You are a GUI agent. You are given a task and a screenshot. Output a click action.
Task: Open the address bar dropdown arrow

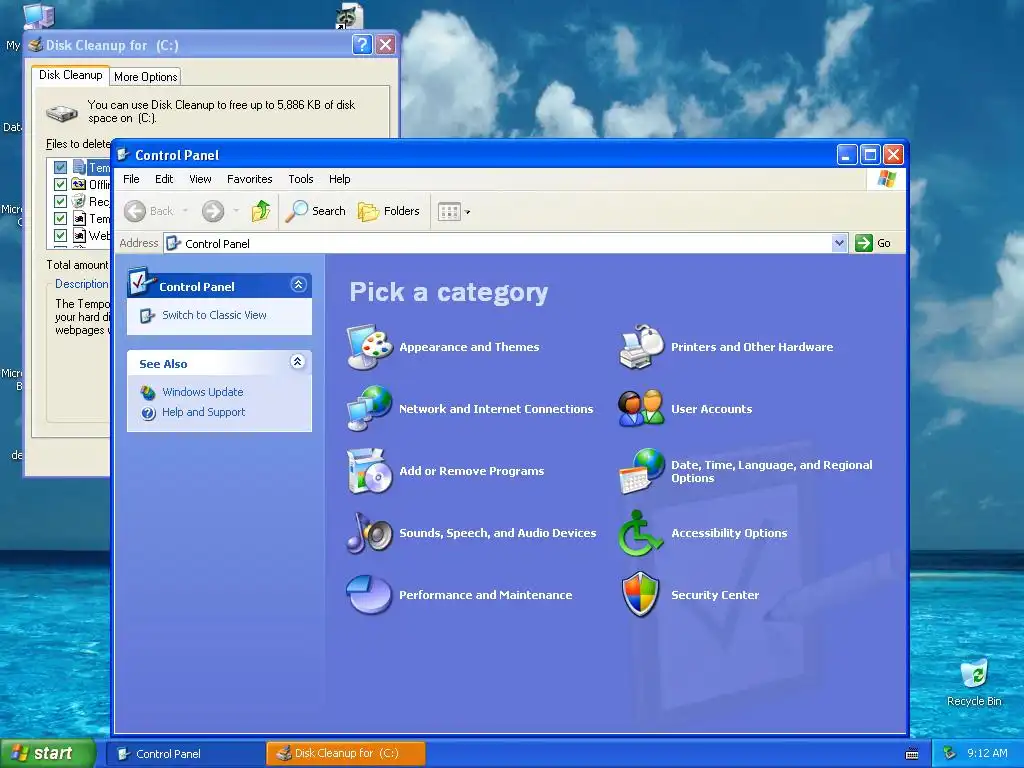(839, 243)
